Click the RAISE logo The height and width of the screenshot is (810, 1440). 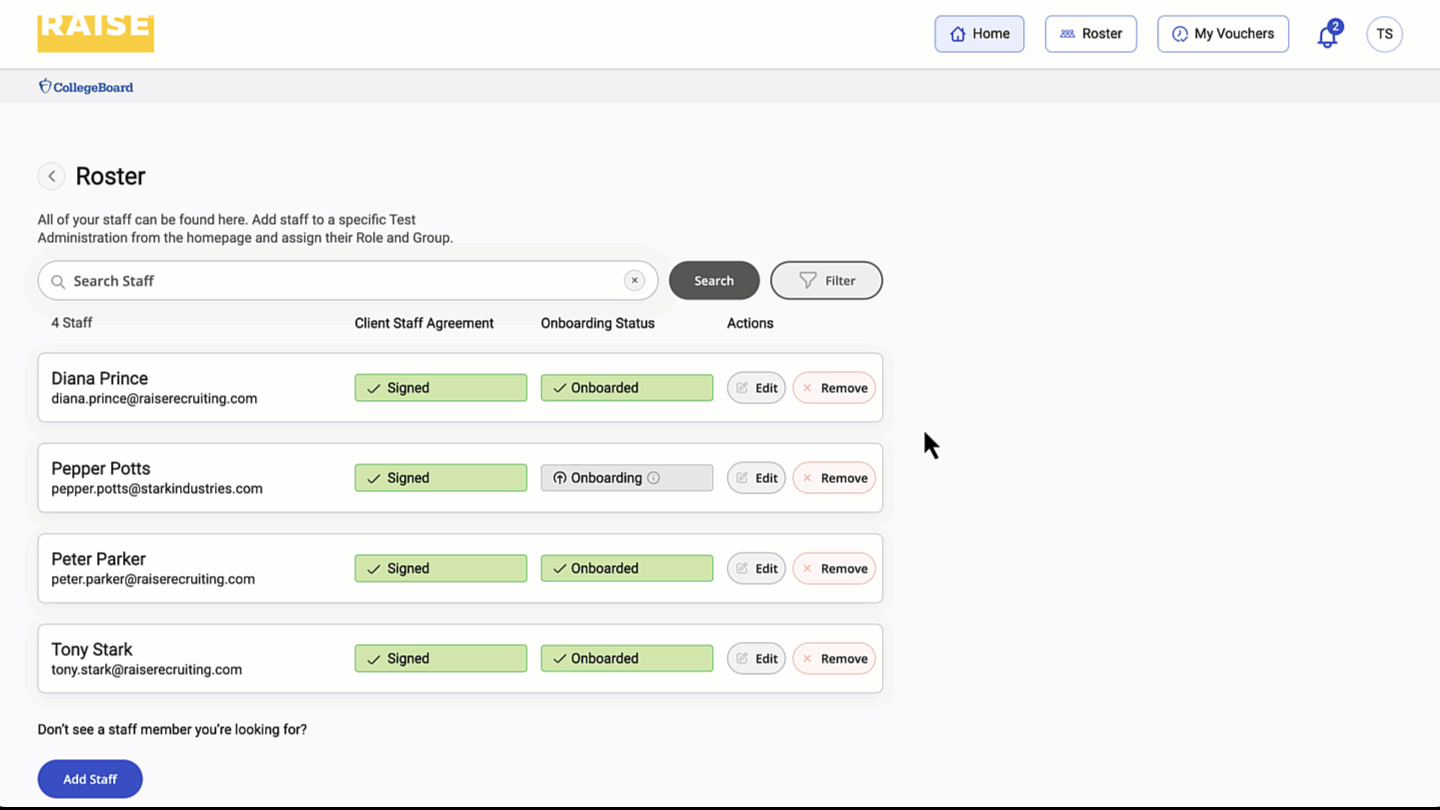point(96,32)
